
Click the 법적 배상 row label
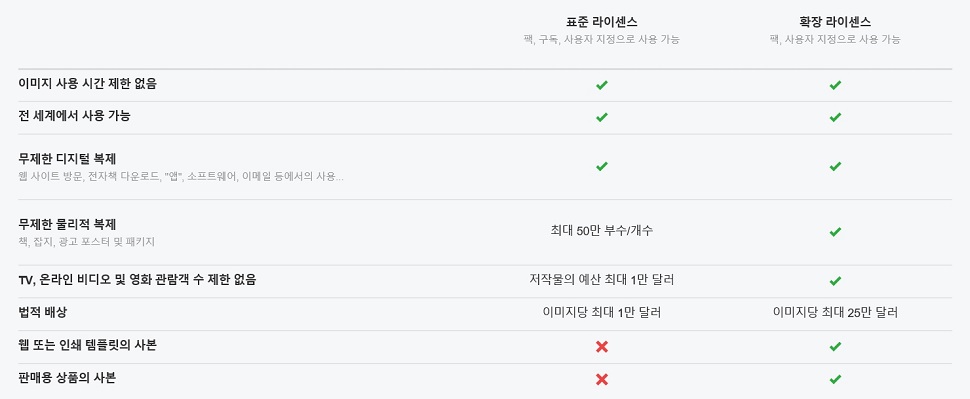[x=43, y=312]
